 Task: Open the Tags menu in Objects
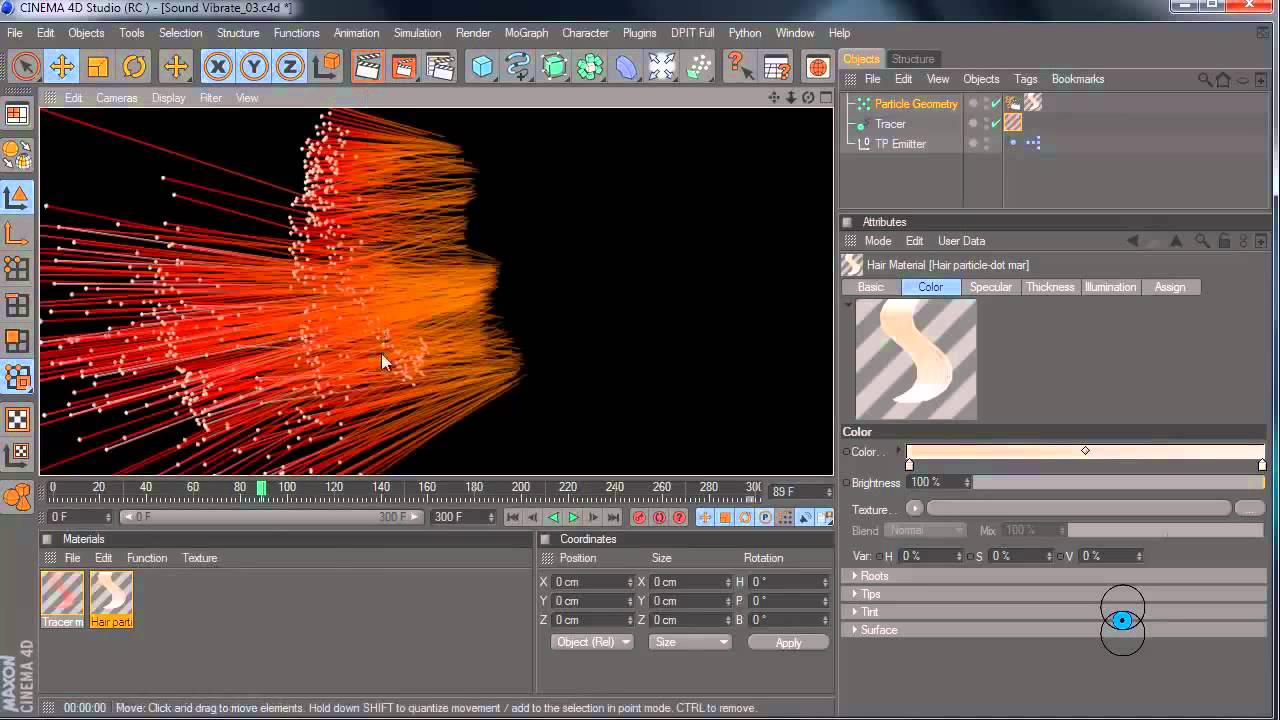pos(1025,79)
